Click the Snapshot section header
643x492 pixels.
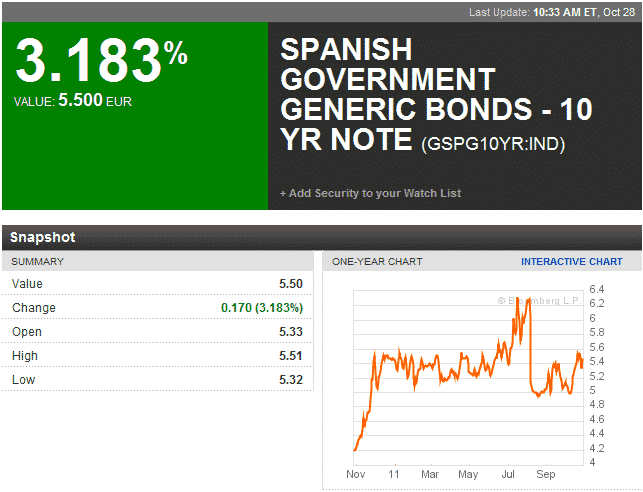point(43,238)
